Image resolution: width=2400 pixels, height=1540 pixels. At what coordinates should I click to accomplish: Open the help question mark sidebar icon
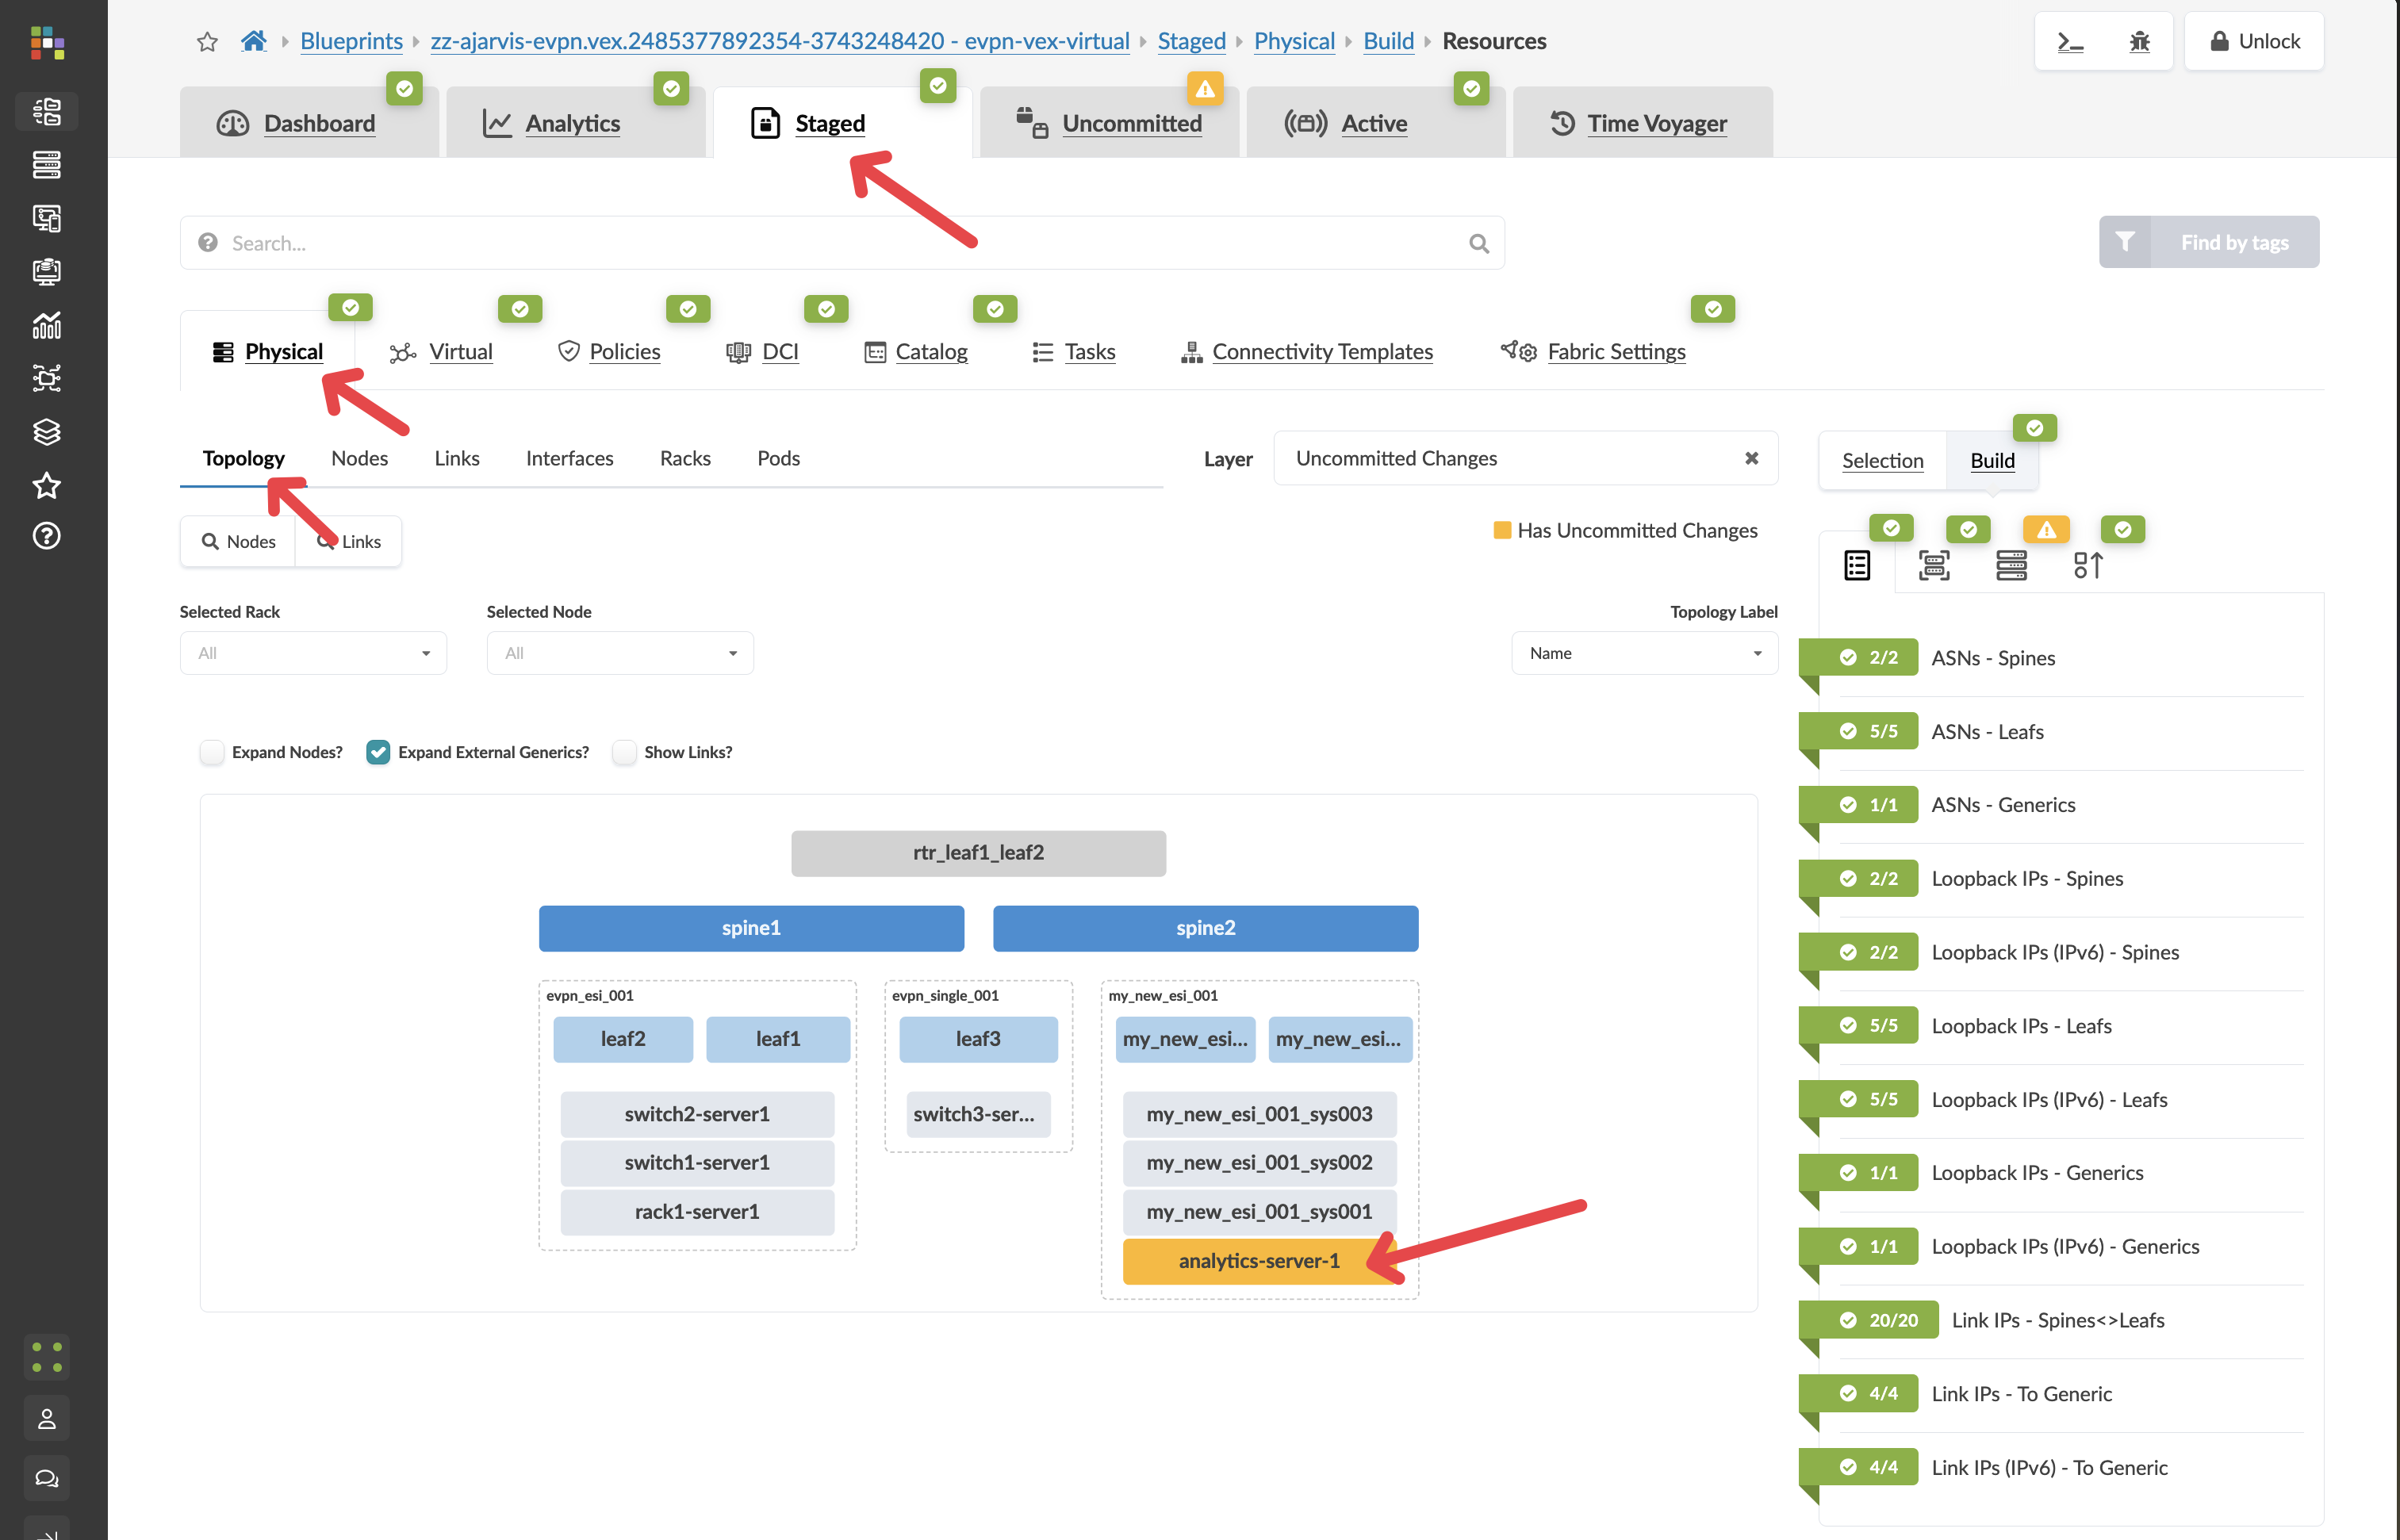[46, 536]
